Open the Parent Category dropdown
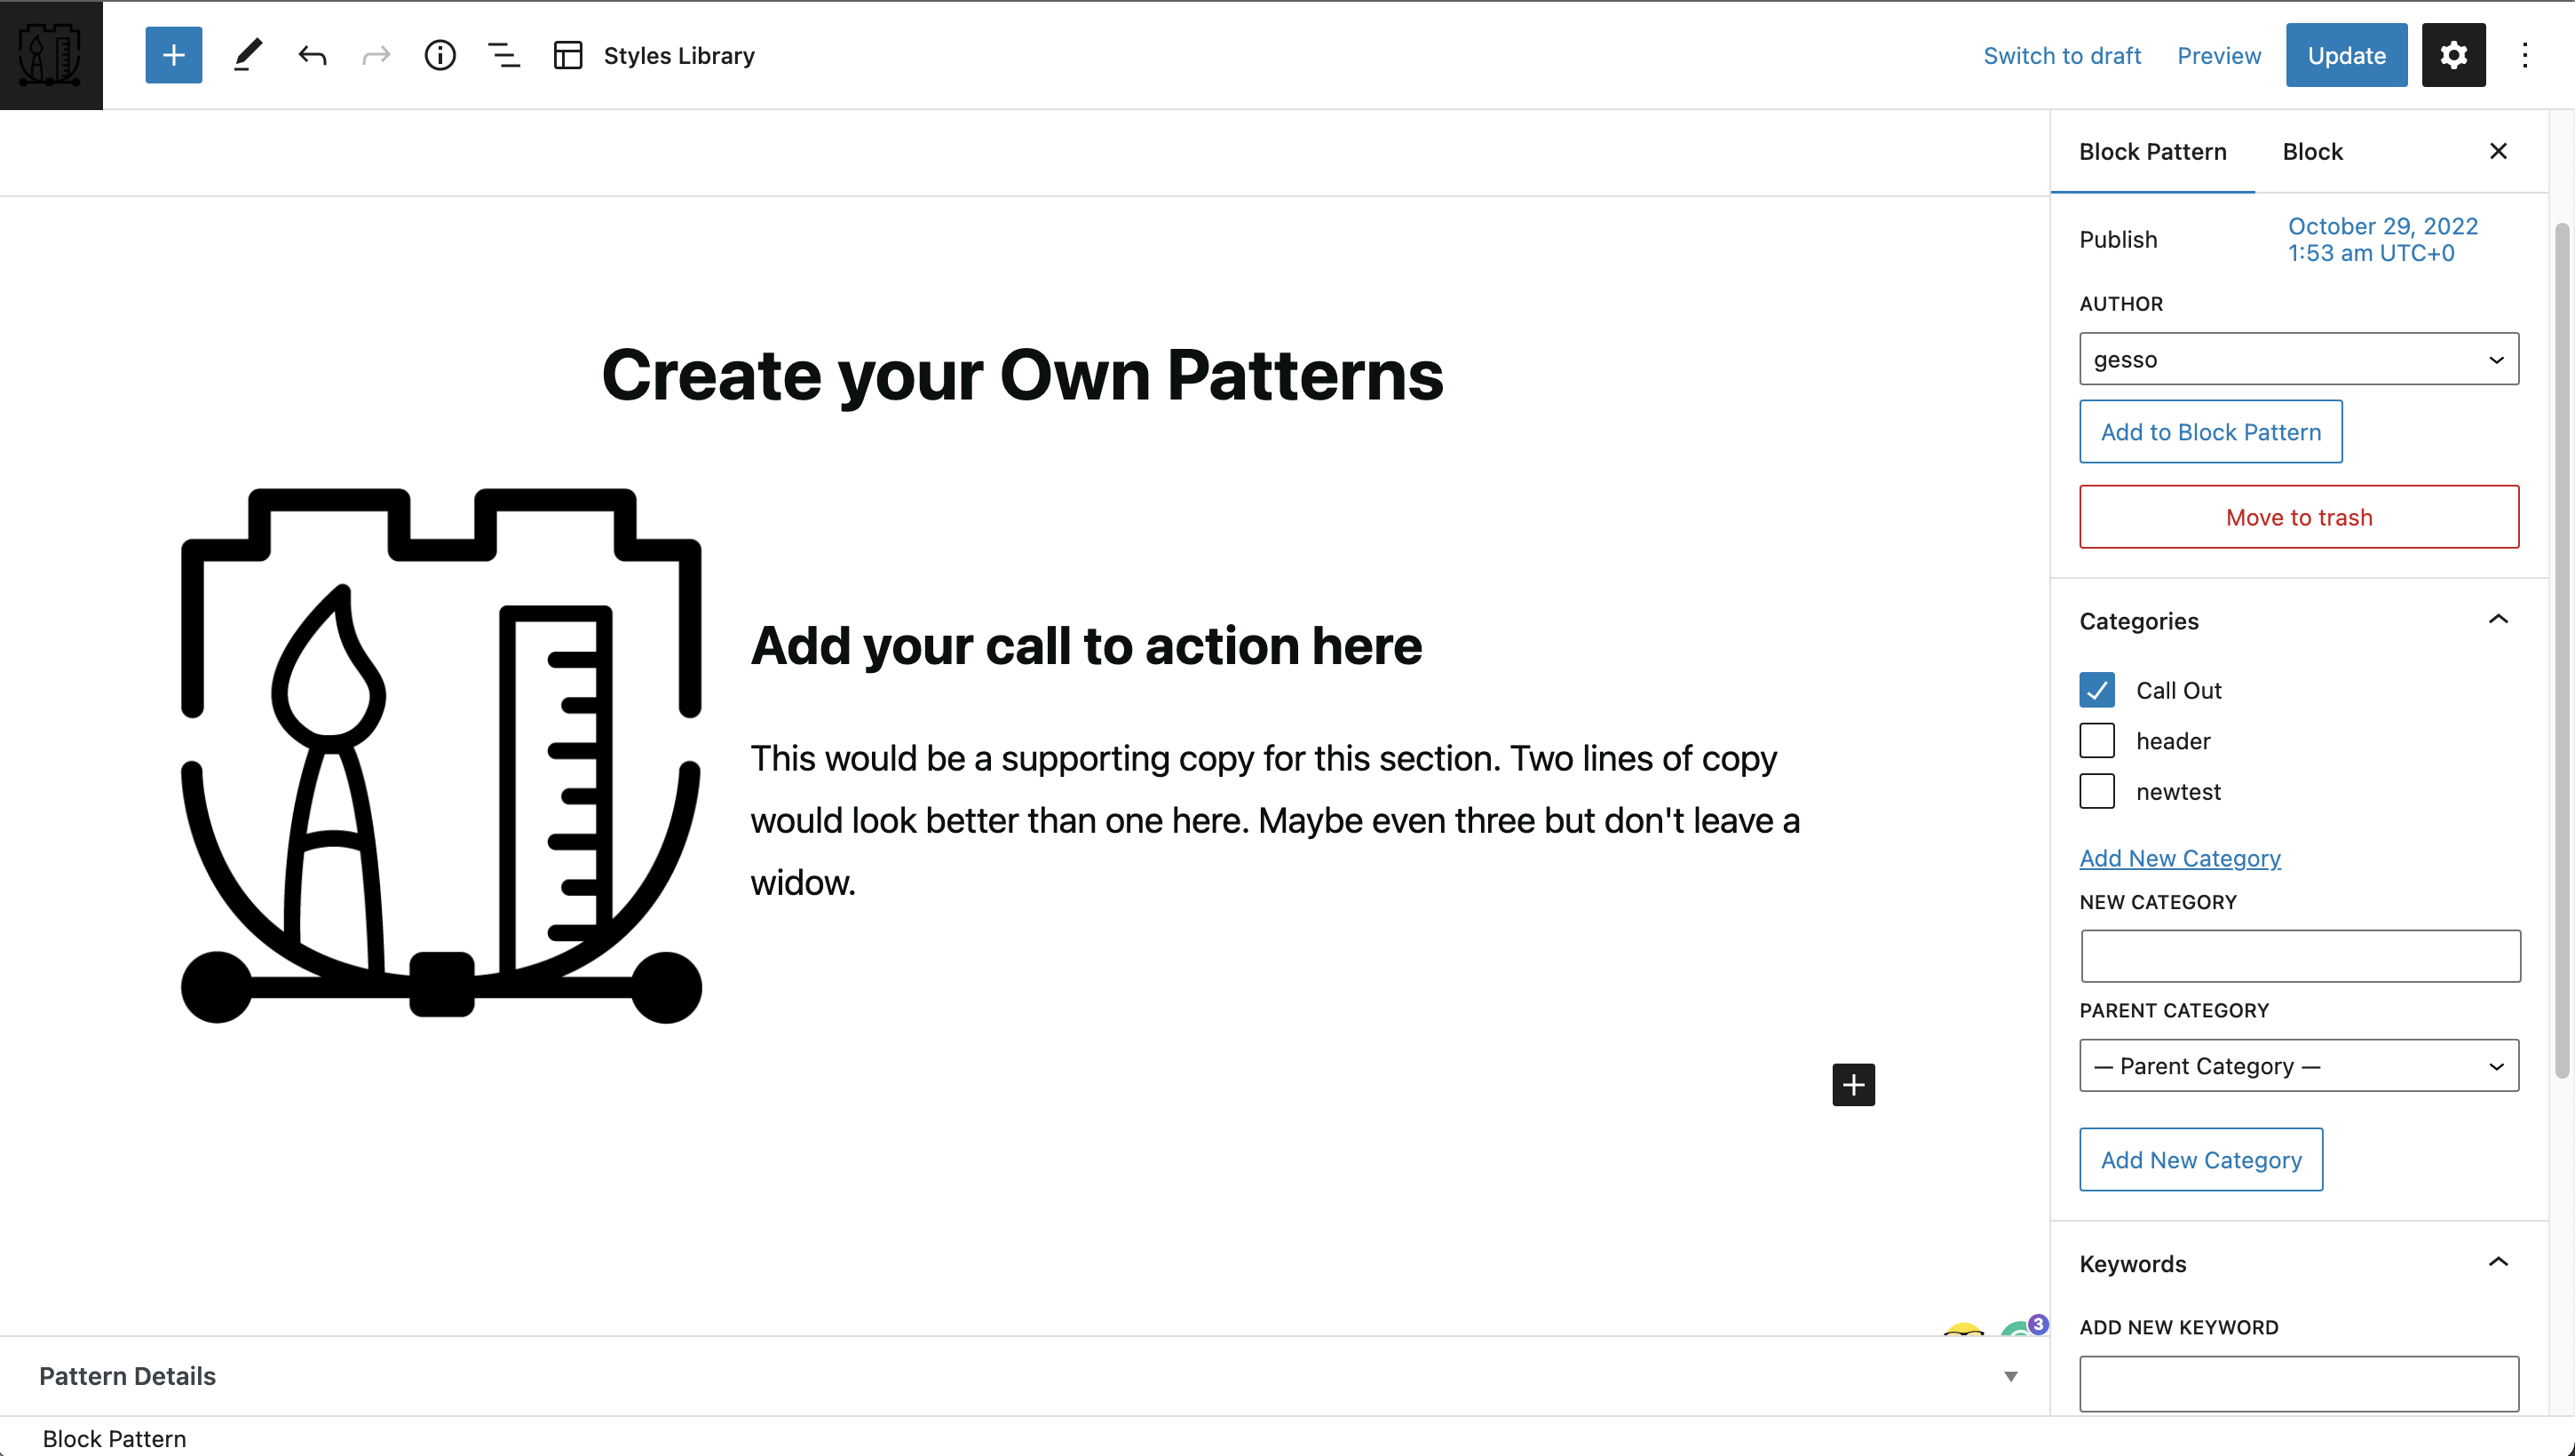Viewport: 2575px width, 1456px height. [2299, 1066]
